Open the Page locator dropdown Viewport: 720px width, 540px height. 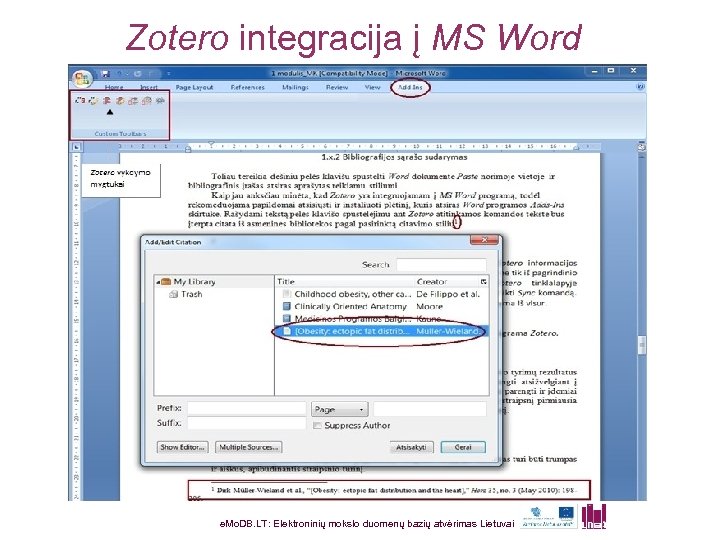(339, 409)
